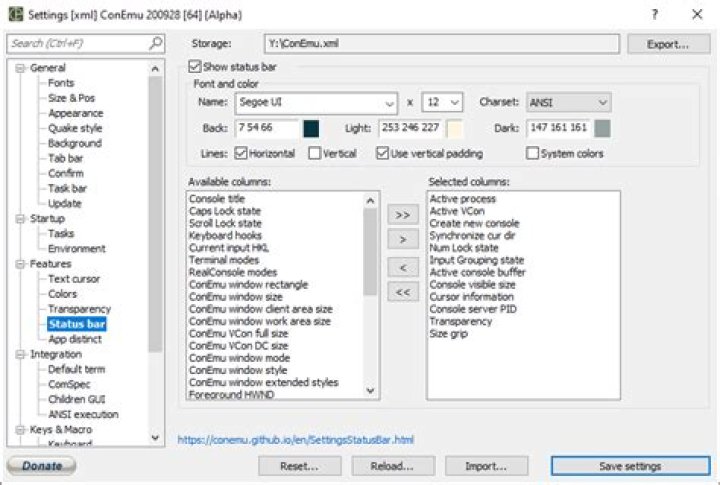Image resolution: width=720 pixels, height=485 pixels.
Task: Select 'Active process' in Selected columns
Action: 462,199
